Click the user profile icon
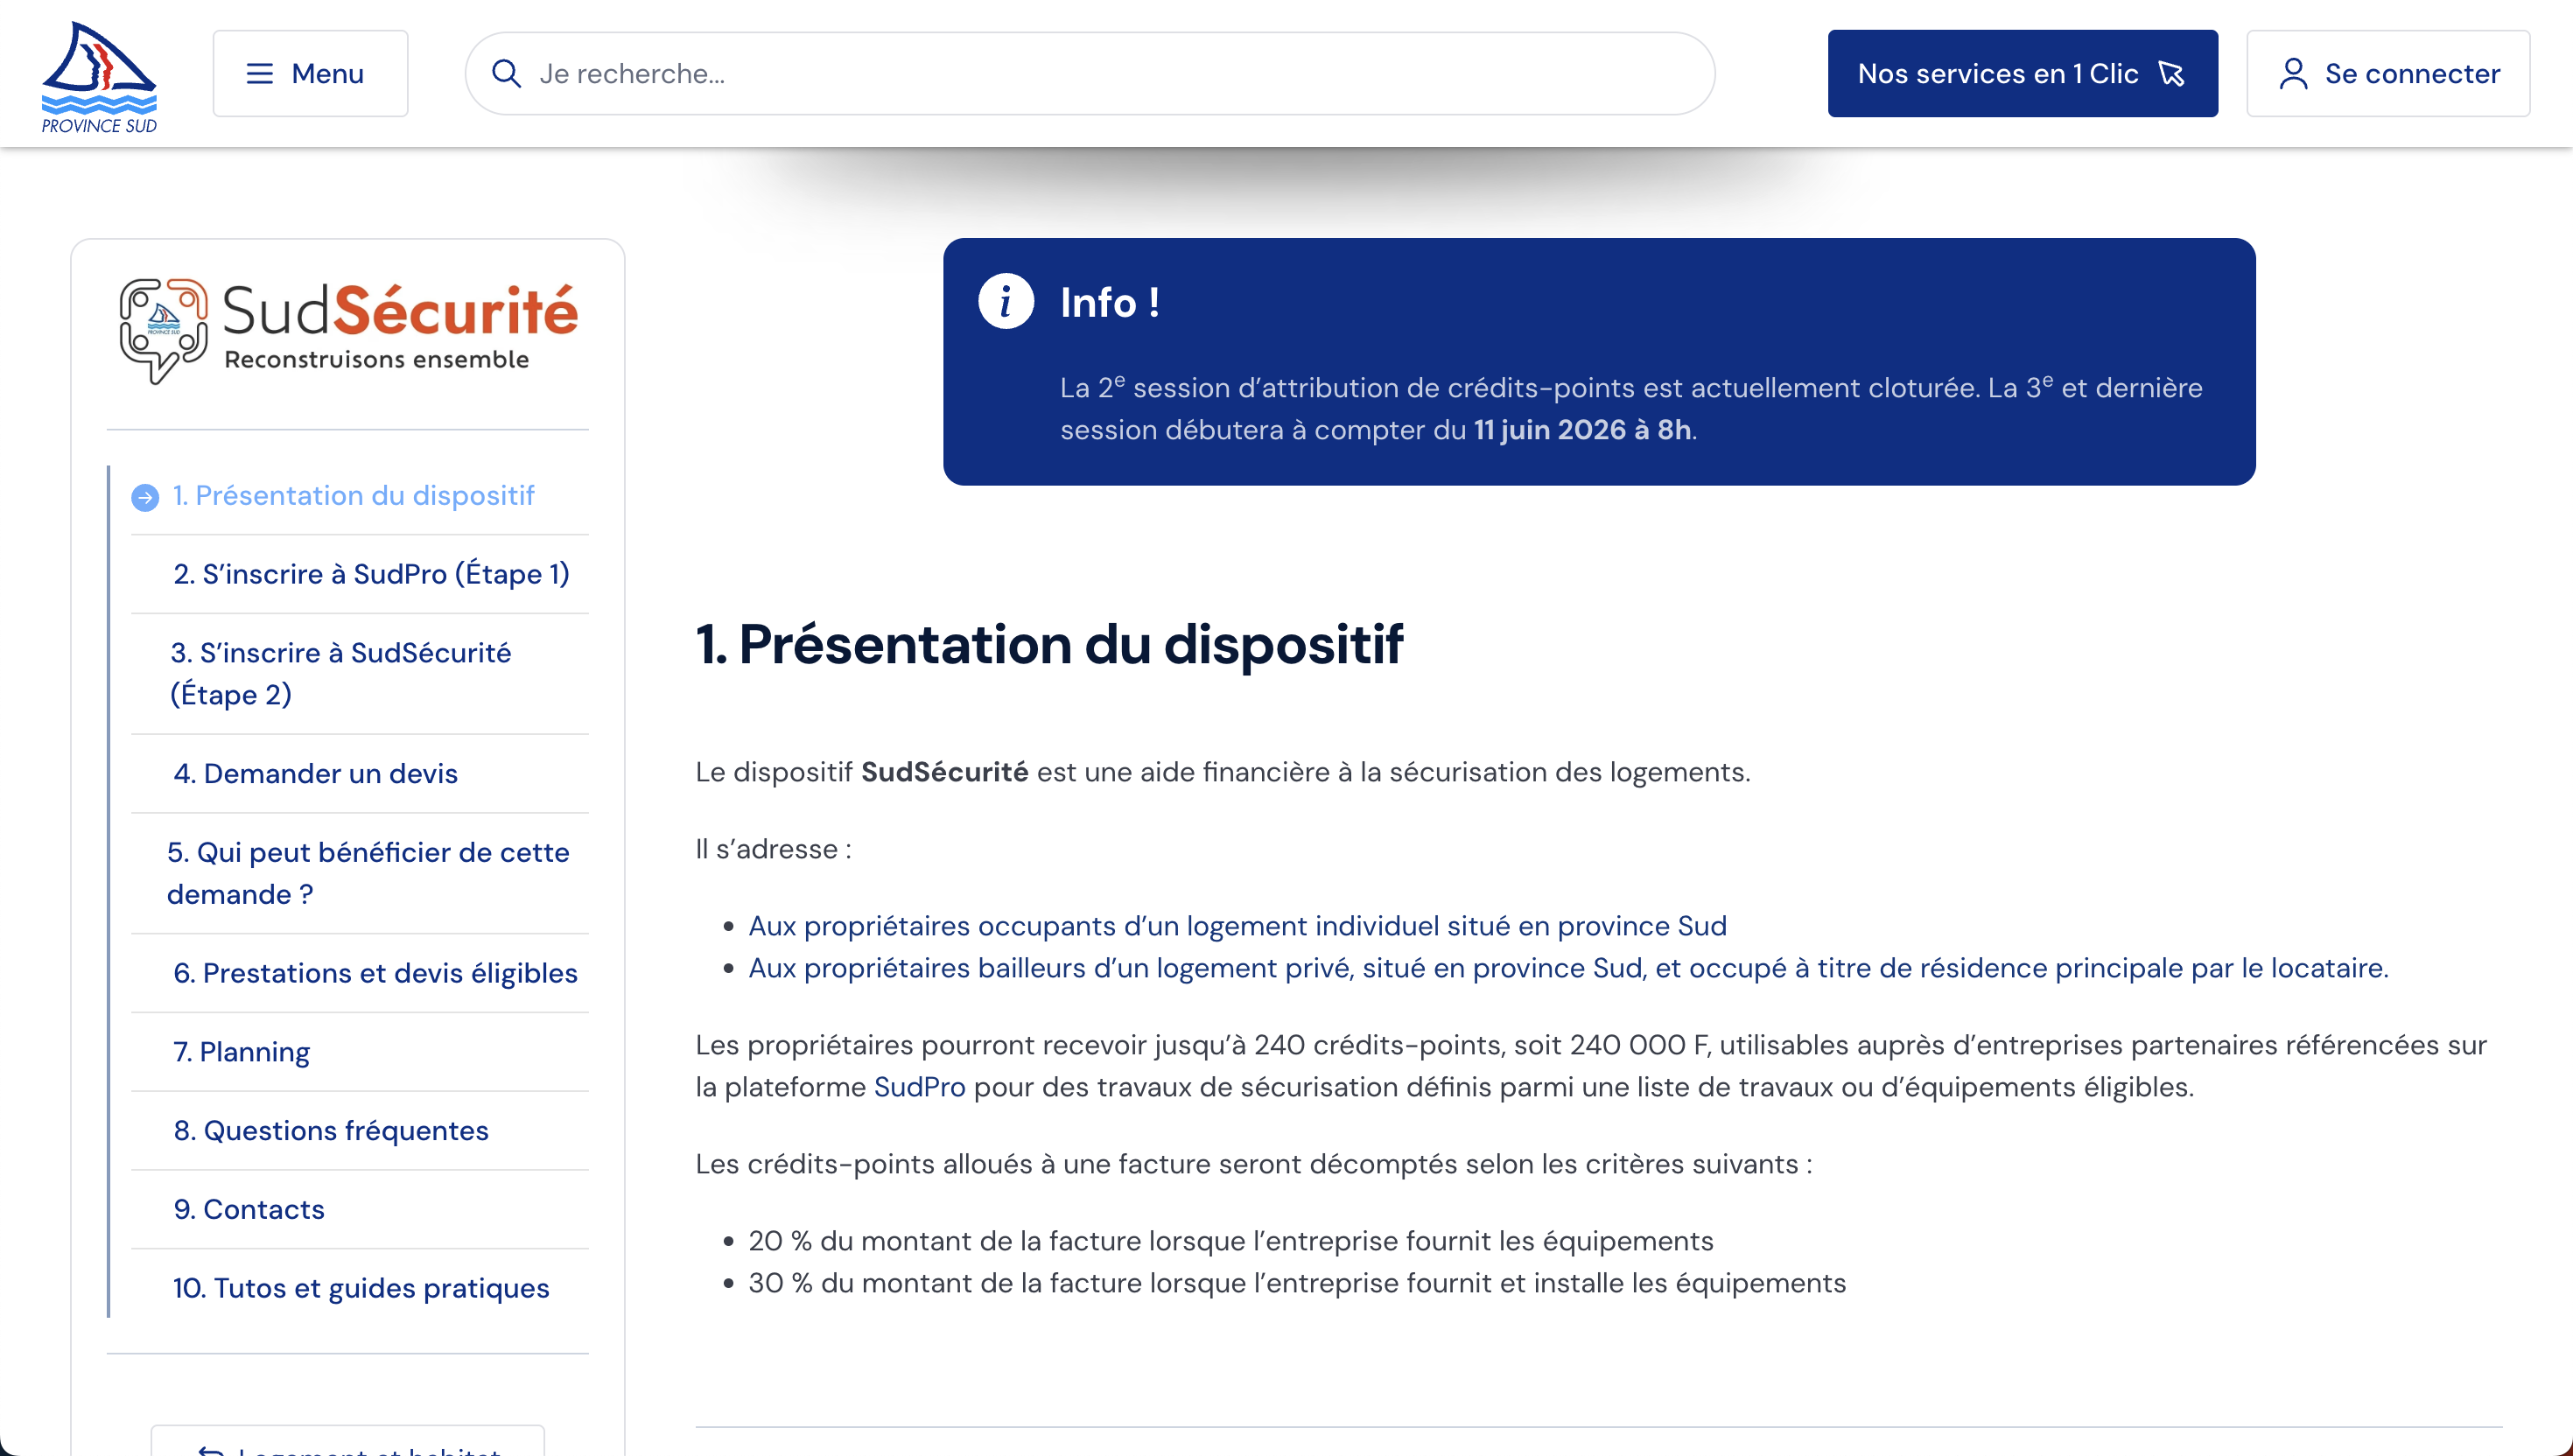 [x=2293, y=73]
